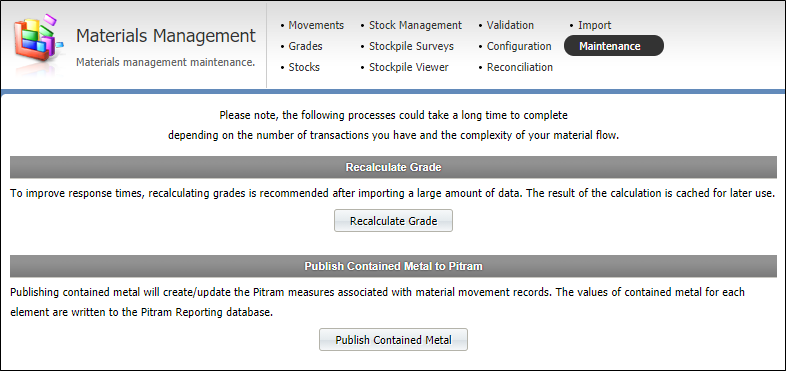786x371 pixels.
Task: Select Stock Management in navigation
Action: 415,25
